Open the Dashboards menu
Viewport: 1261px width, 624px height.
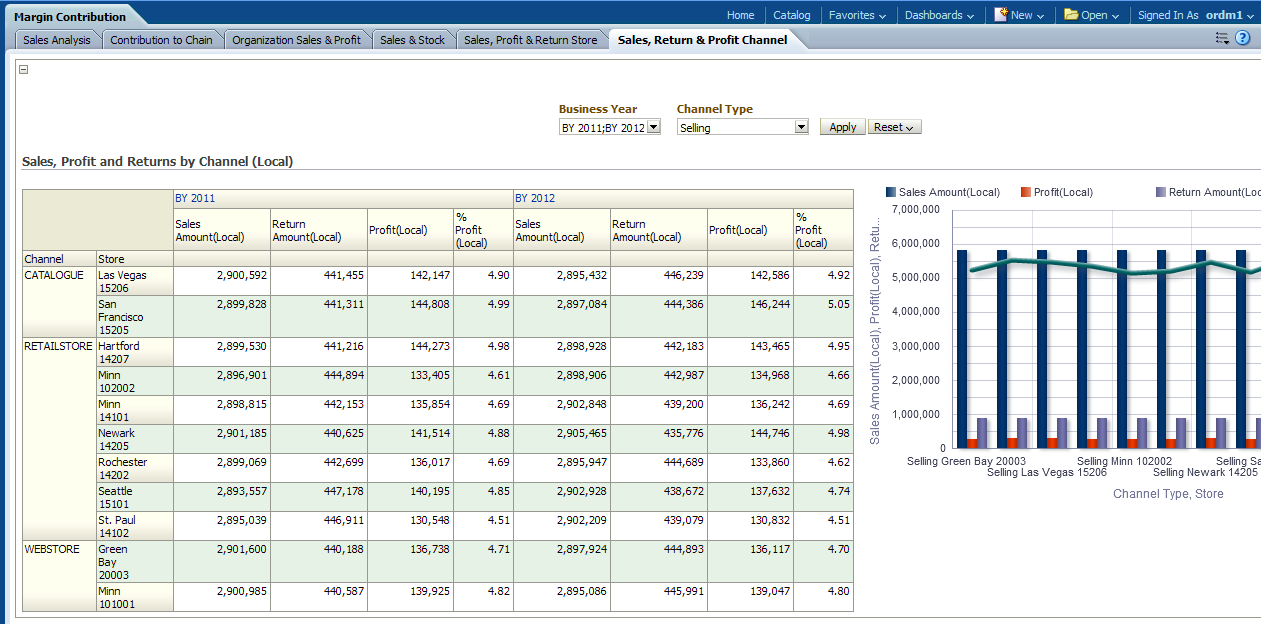tap(939, 15)
